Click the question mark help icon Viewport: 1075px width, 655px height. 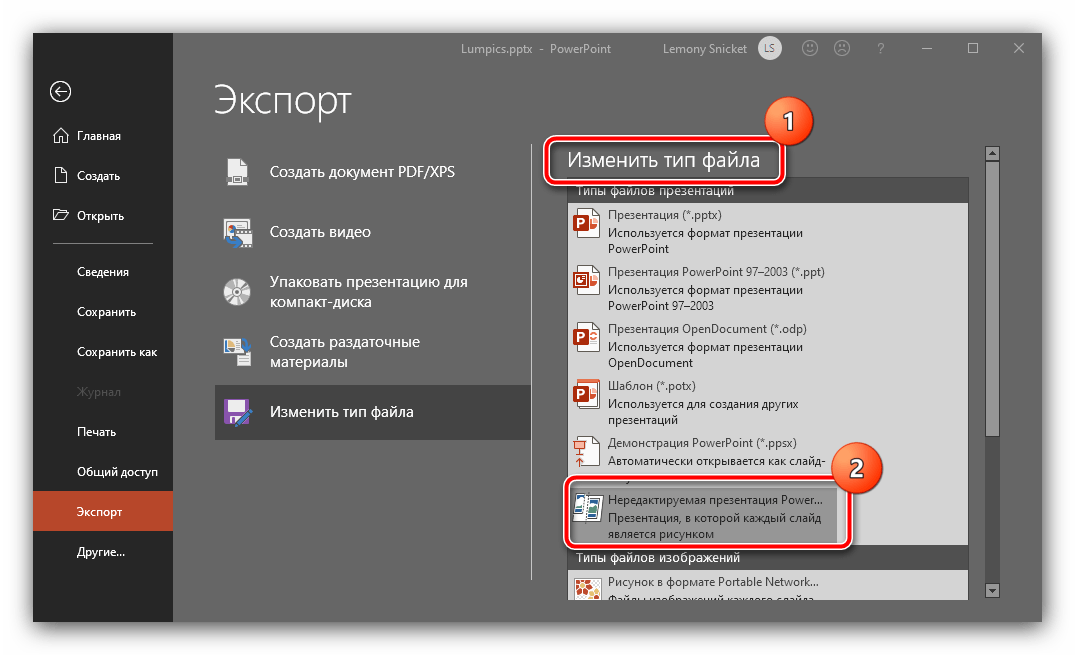click(880, 48)
